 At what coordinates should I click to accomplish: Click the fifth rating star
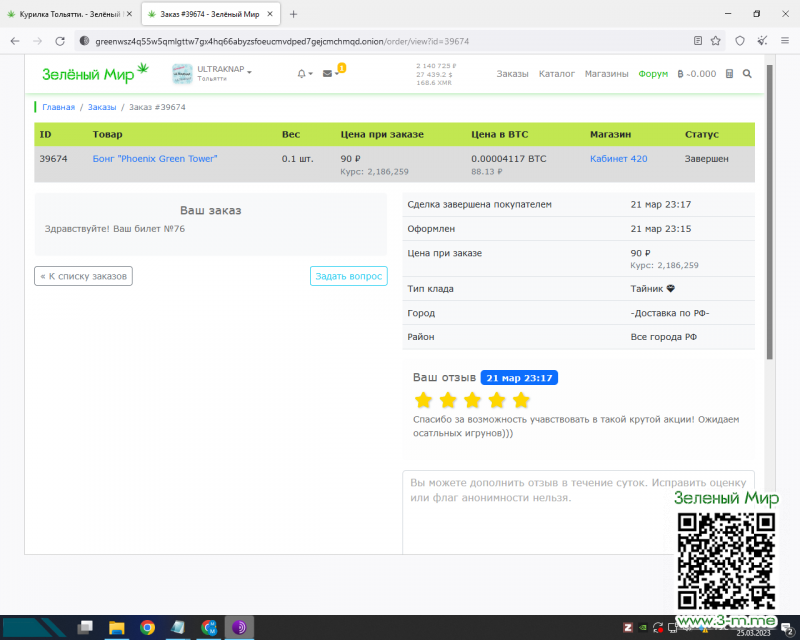521,400
